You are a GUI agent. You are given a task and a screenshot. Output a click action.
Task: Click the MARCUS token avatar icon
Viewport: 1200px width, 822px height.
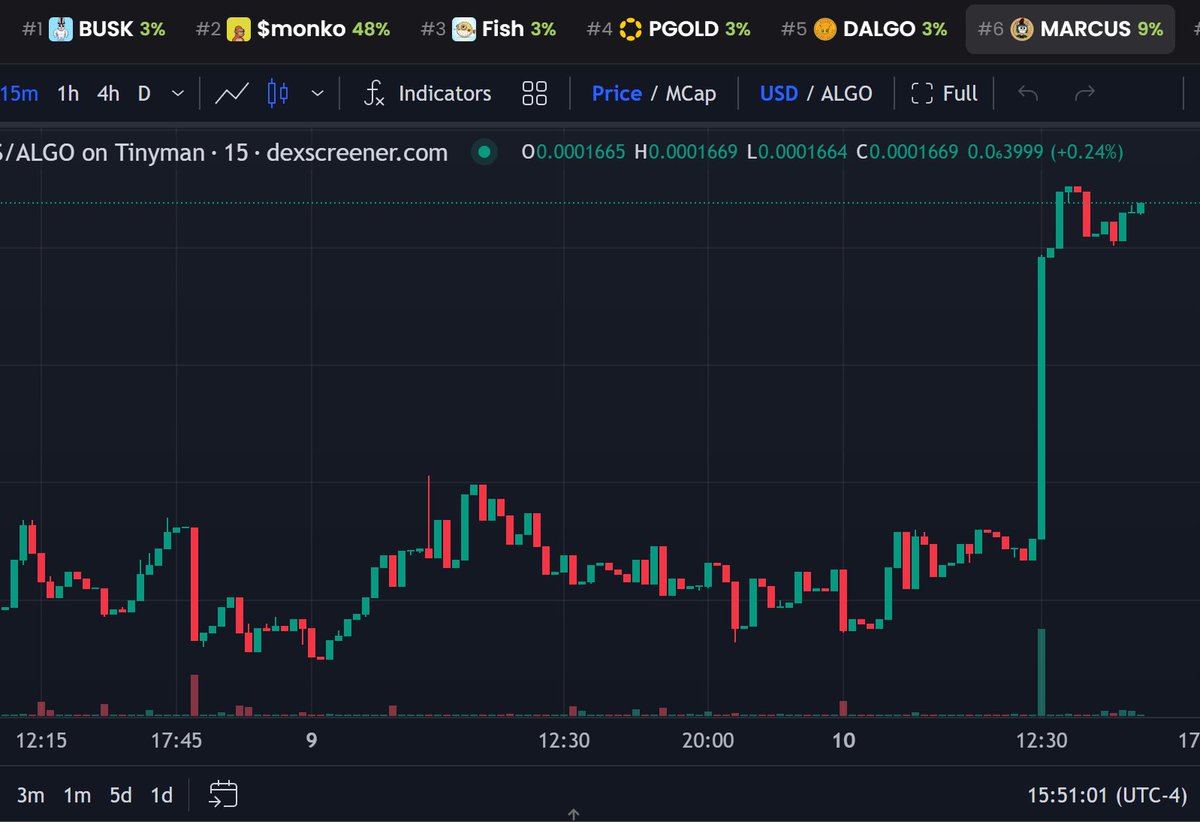(x=1022, y=29)
